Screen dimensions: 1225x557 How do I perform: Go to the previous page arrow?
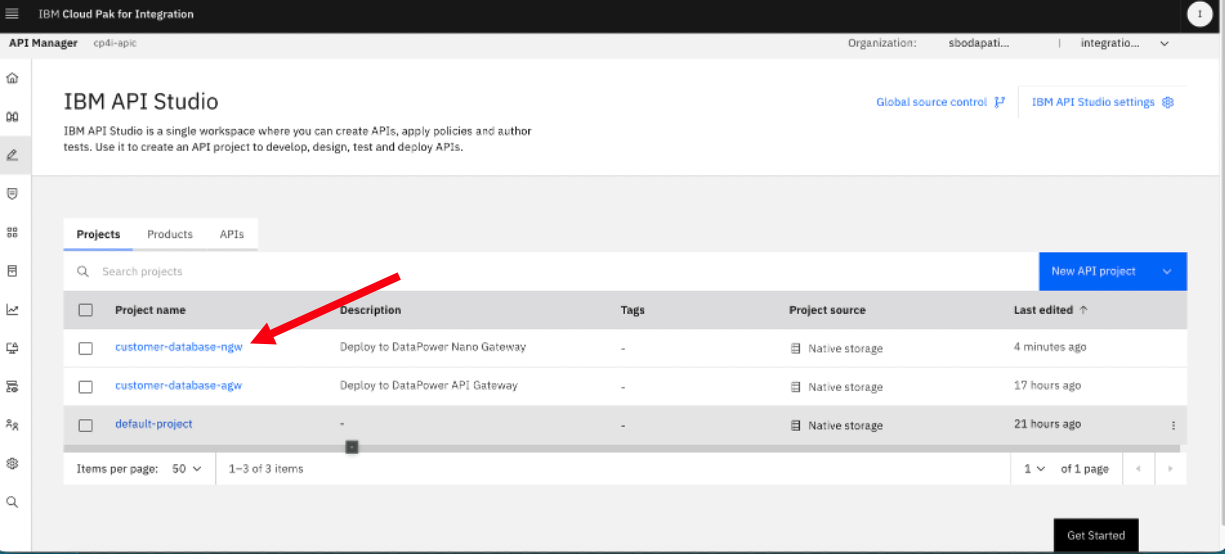(x=1137, y=469)
